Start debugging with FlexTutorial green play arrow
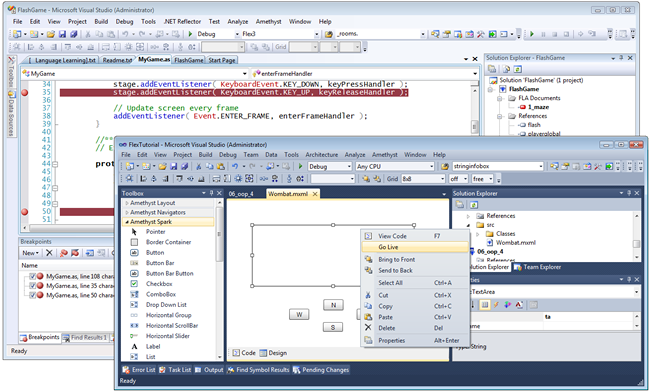Screen dimensions: 650x392 (x=301, y=167)
